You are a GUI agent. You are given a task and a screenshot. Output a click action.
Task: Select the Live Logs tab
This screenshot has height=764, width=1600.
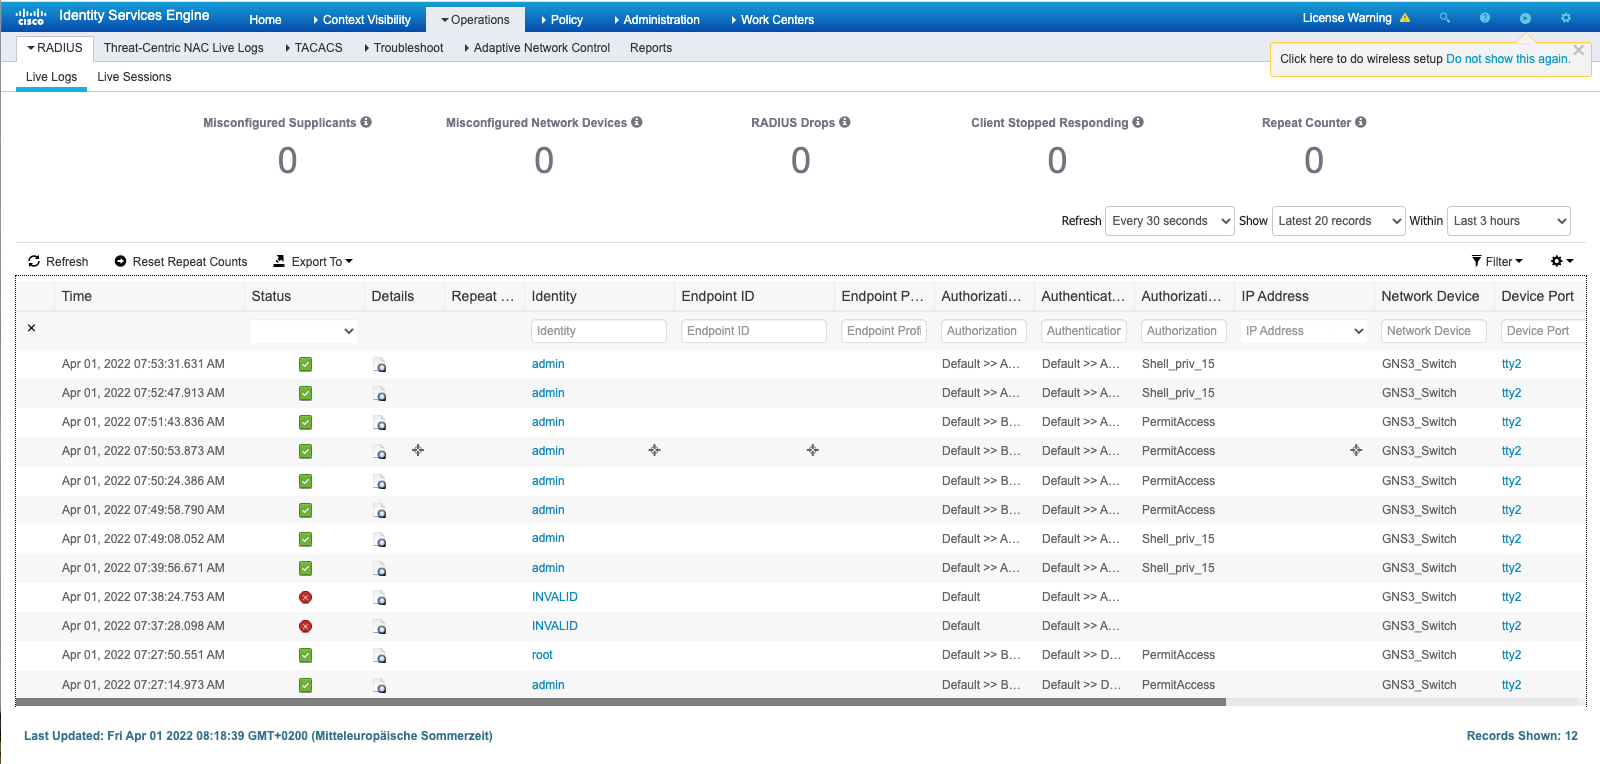click(x=51, y=77)
